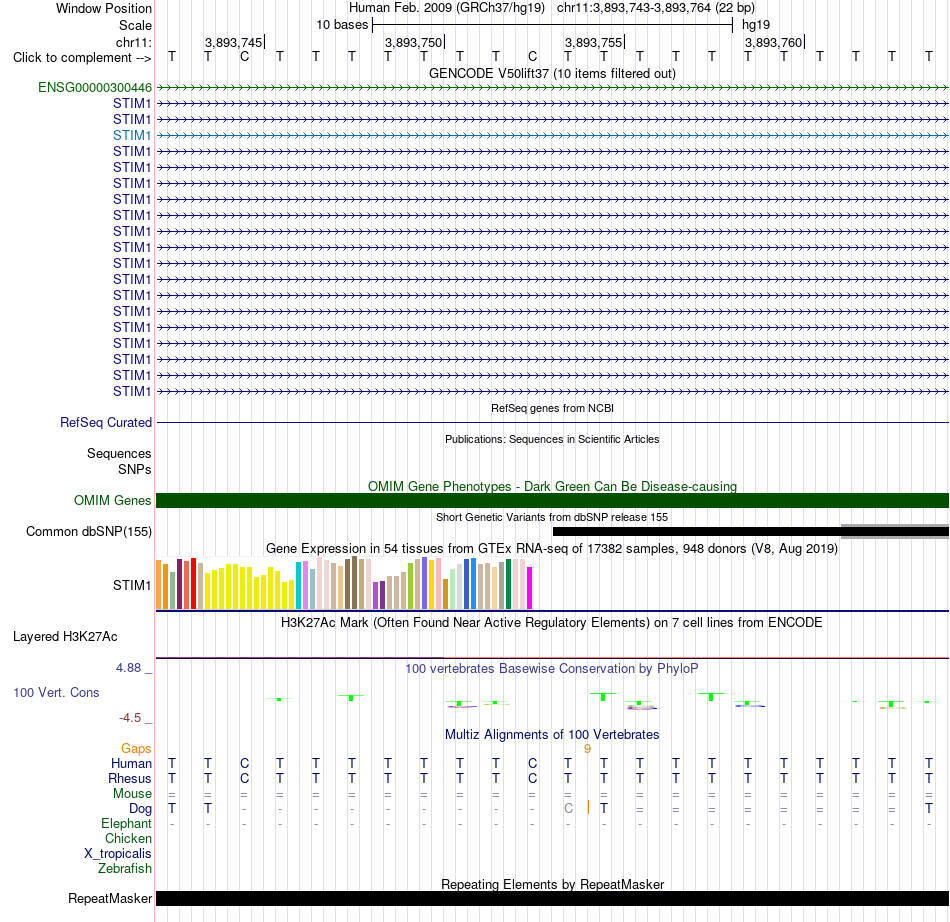Click the chr11: ruler label
The image size is (950, 922).
133,42
